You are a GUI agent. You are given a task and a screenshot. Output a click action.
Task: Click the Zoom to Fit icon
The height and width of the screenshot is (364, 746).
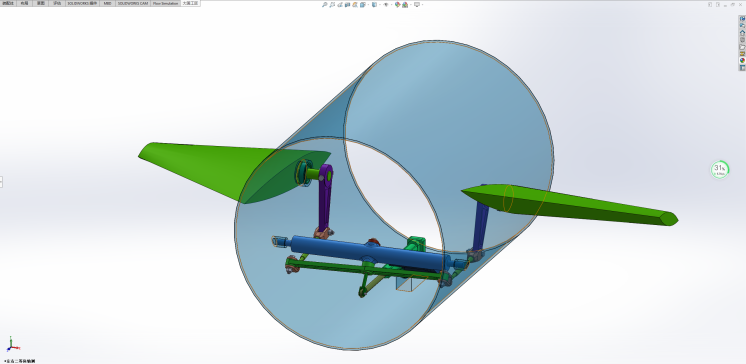tap(324, 5)
